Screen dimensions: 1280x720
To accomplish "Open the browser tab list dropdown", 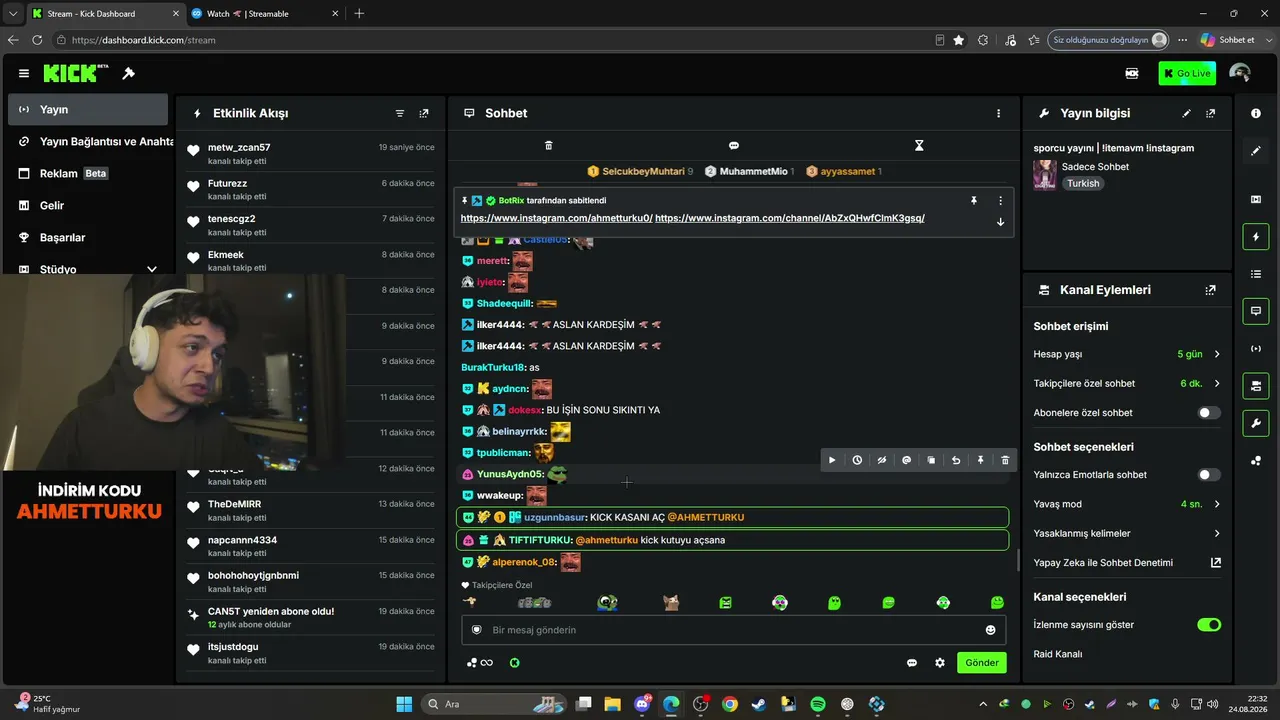I will point(12,13).
